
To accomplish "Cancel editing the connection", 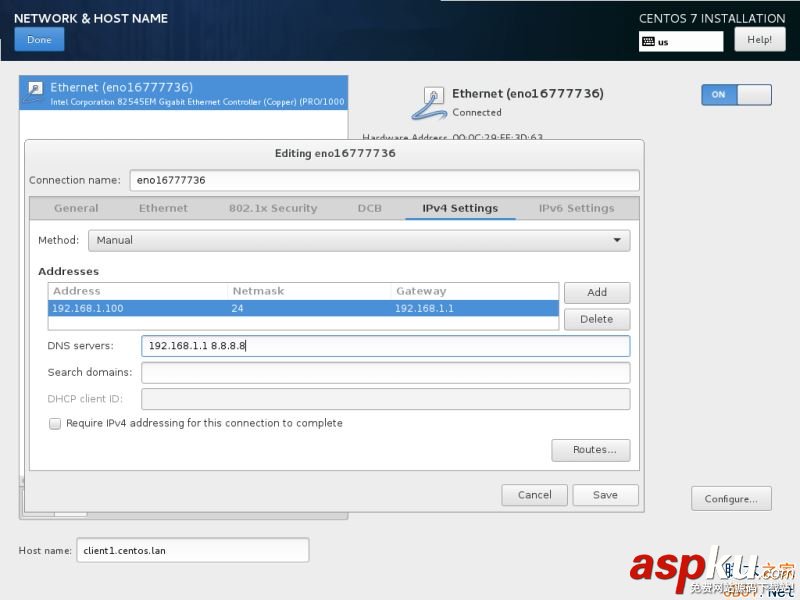I will pos(534,495).
